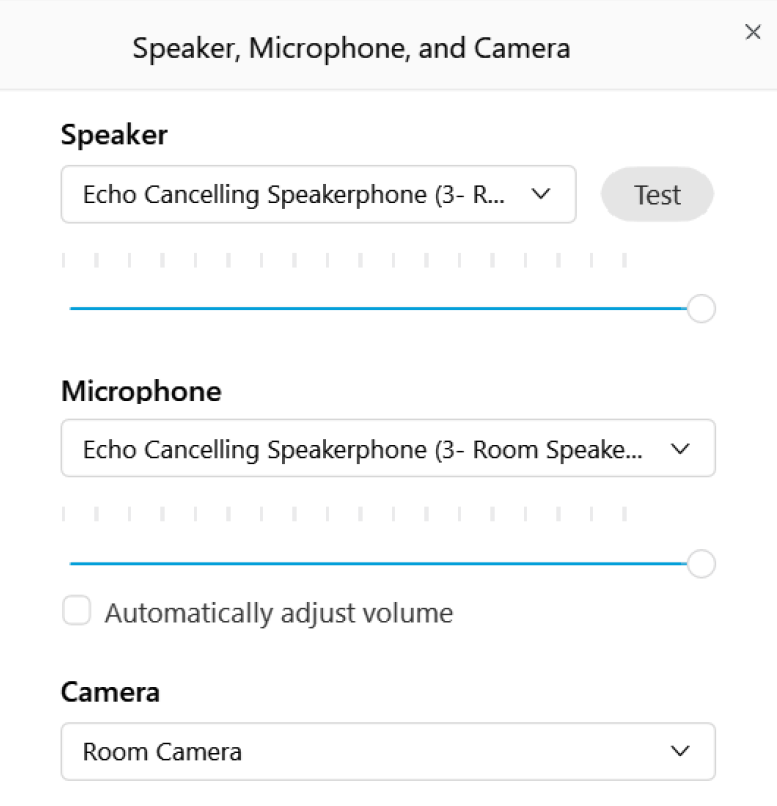This screenshot has width=777, height=806.
Task: Enable the Automatically adjust volume checkbox
Action: click(77, 611)
